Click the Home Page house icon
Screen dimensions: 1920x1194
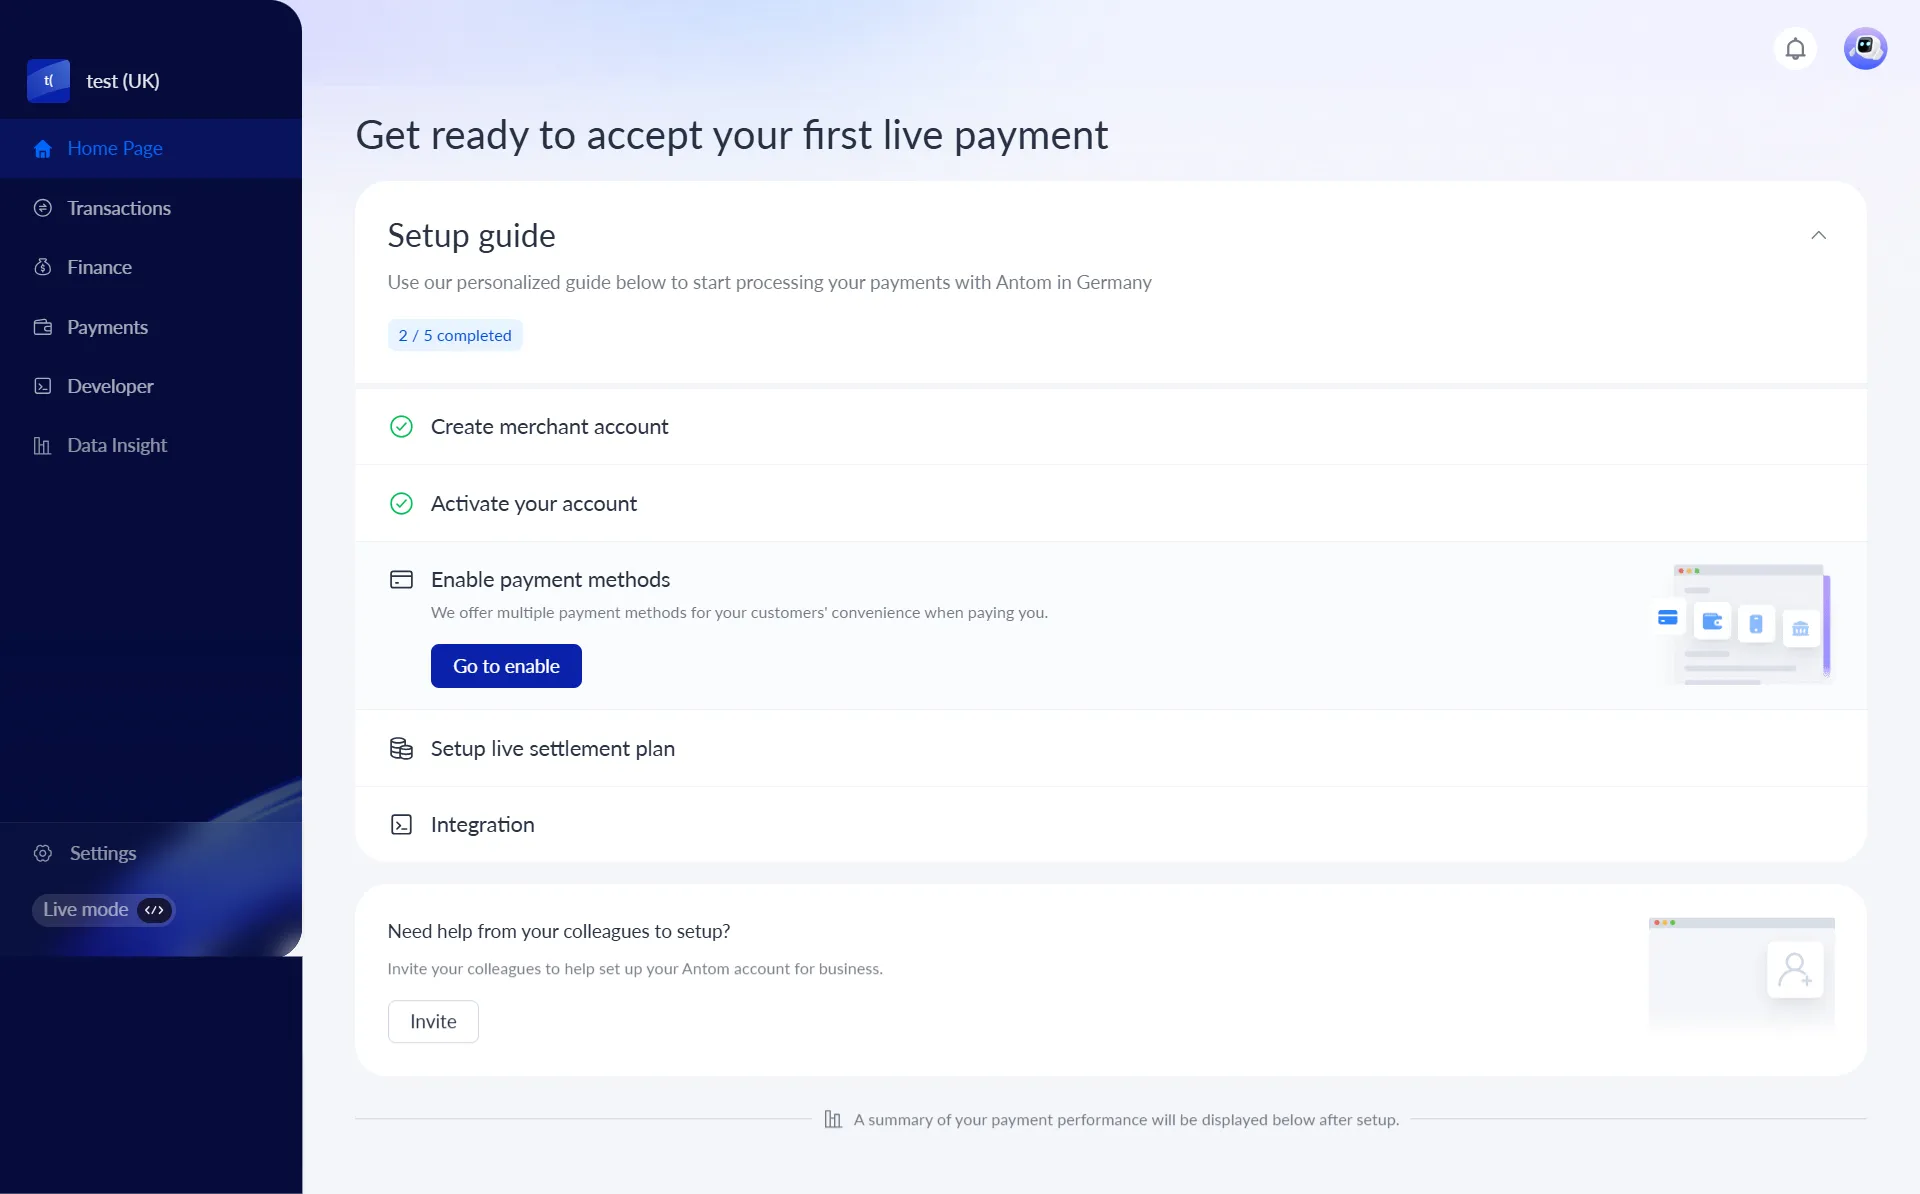tap(43, 149)
